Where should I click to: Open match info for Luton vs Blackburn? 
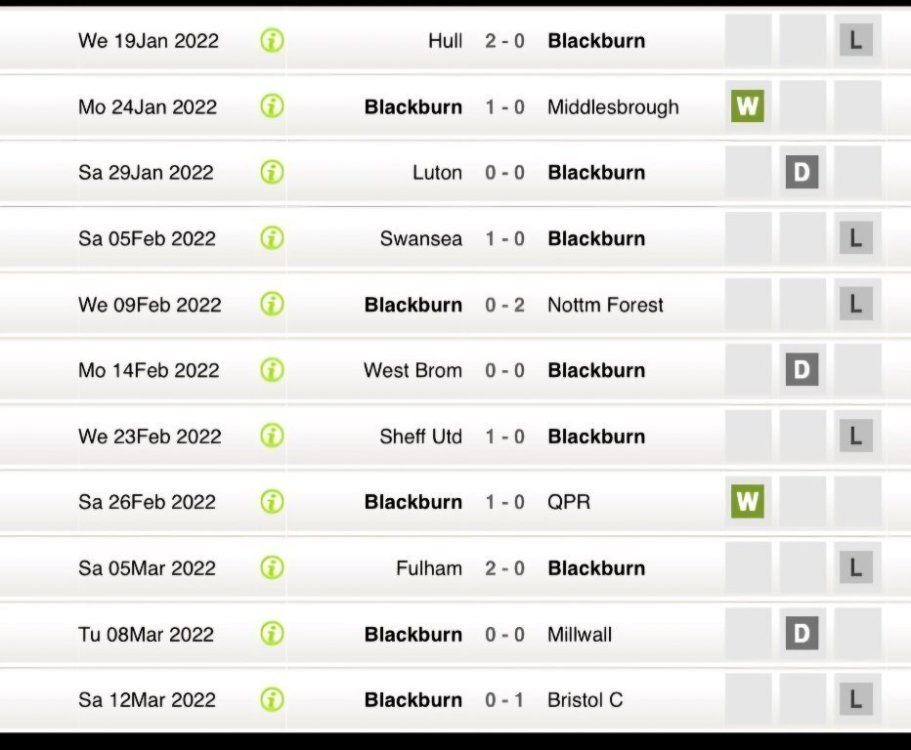pyautogui.click(x=272, y=172)
